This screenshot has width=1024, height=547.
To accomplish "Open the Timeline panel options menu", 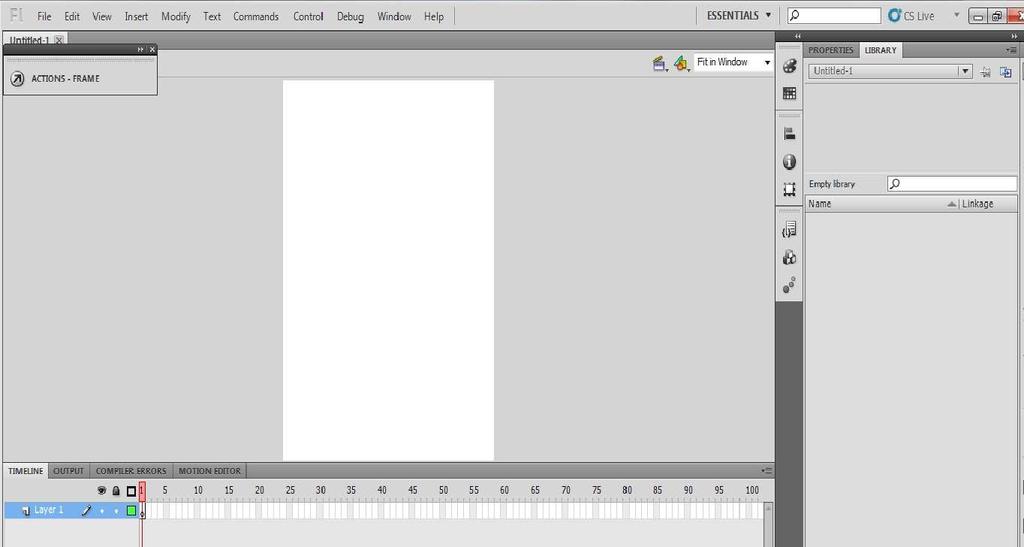I will tap(767, 471).
